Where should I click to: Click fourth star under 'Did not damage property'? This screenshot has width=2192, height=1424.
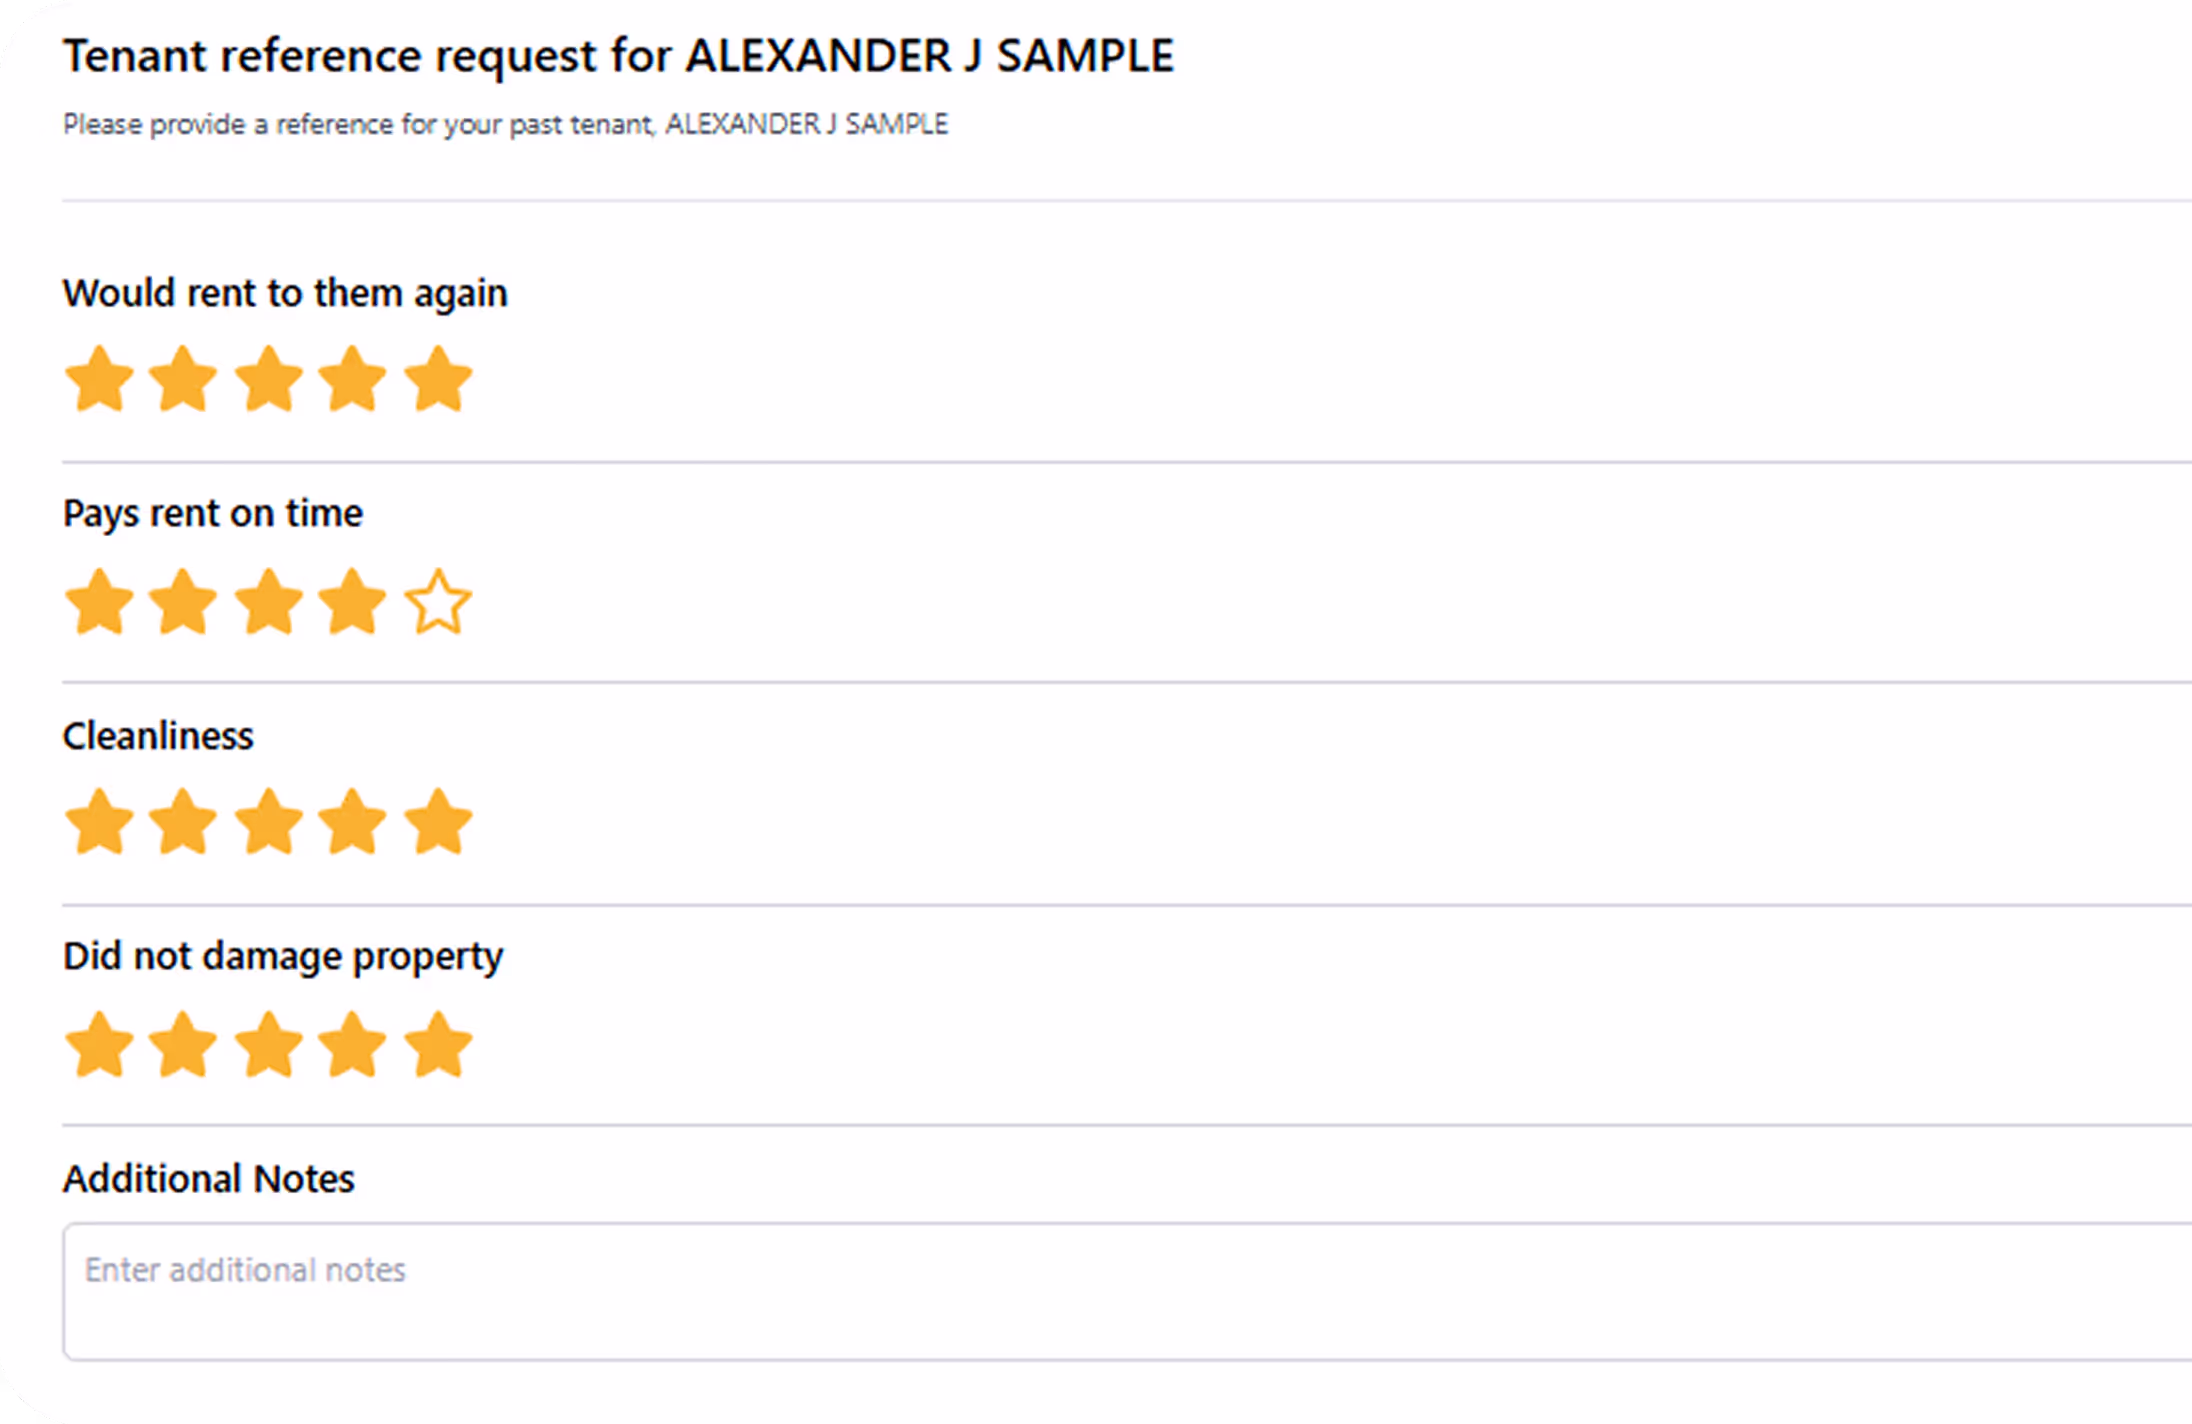coord(352,1046)
